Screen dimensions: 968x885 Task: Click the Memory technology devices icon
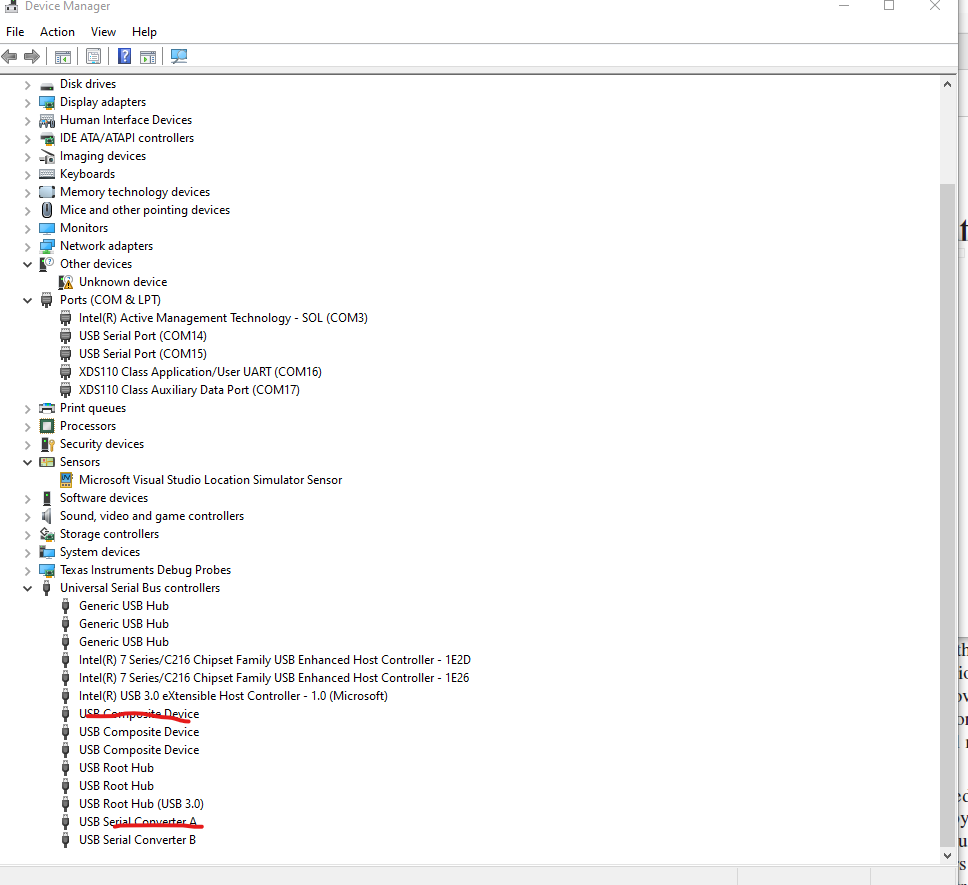coord(47,193)
